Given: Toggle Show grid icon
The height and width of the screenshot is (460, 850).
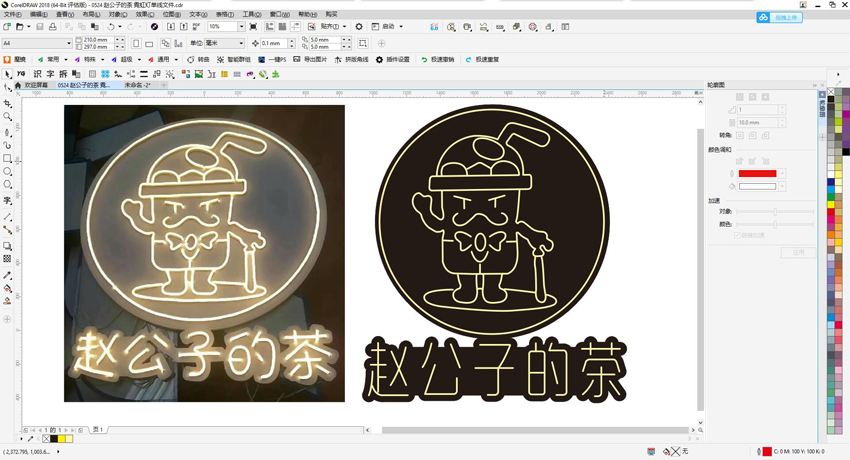Looking at the screenshot, I should pos(282,27).
